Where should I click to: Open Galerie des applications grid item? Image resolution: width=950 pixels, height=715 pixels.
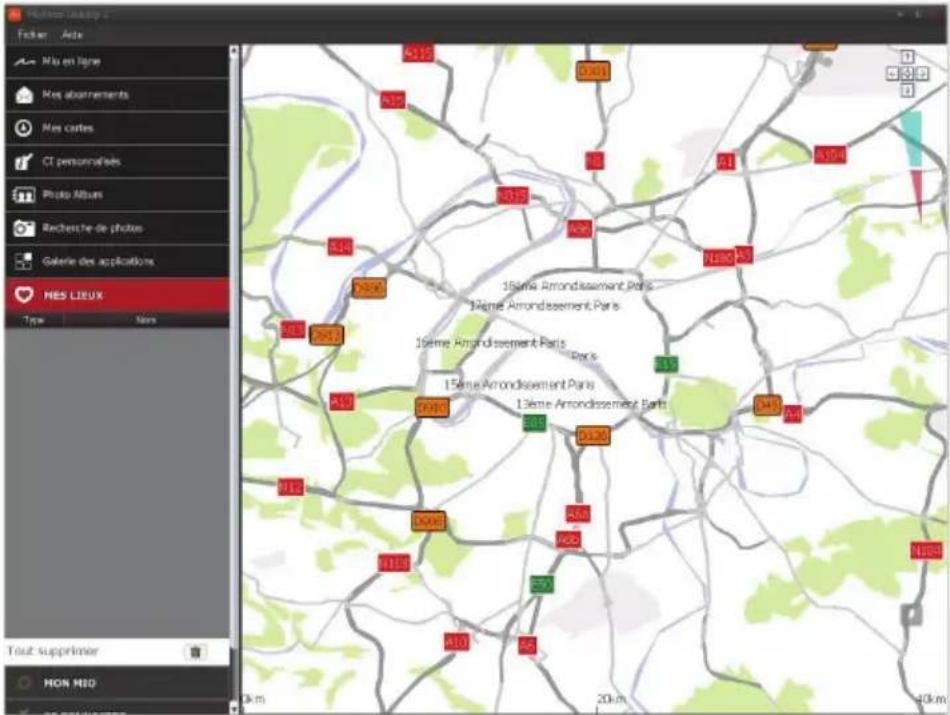tap(117, 261)
